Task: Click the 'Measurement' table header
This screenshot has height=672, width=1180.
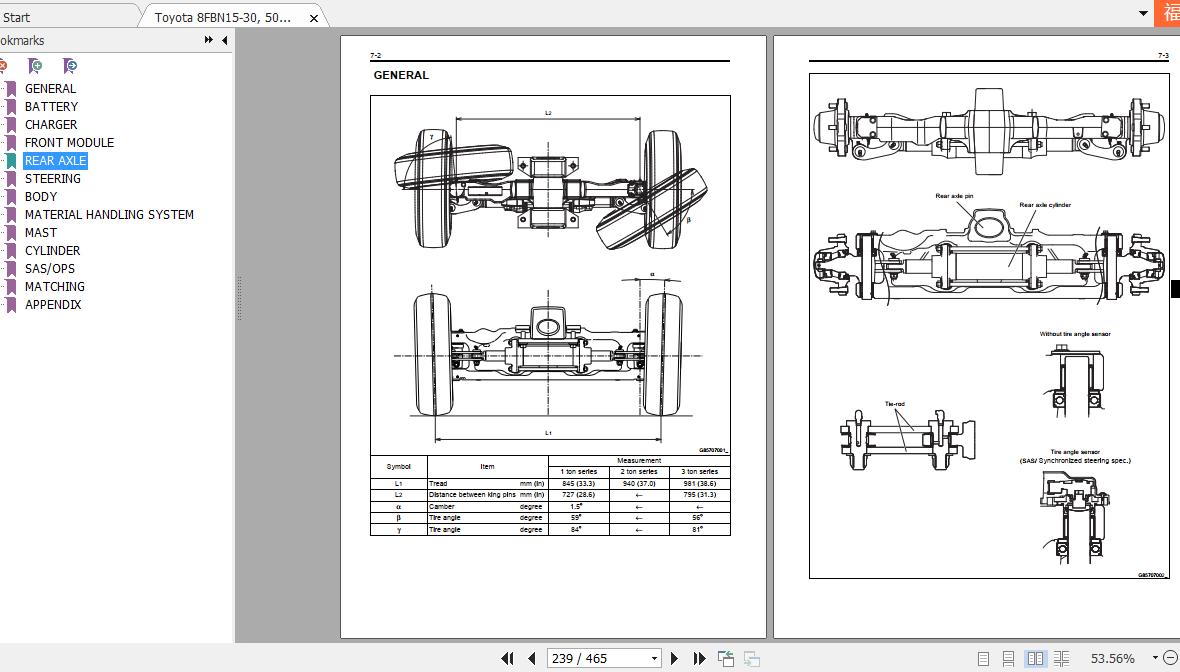Action: point(639,461)
